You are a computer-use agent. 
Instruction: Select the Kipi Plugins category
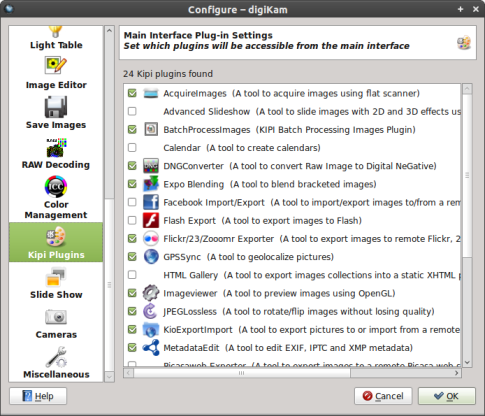click(56, 242)
